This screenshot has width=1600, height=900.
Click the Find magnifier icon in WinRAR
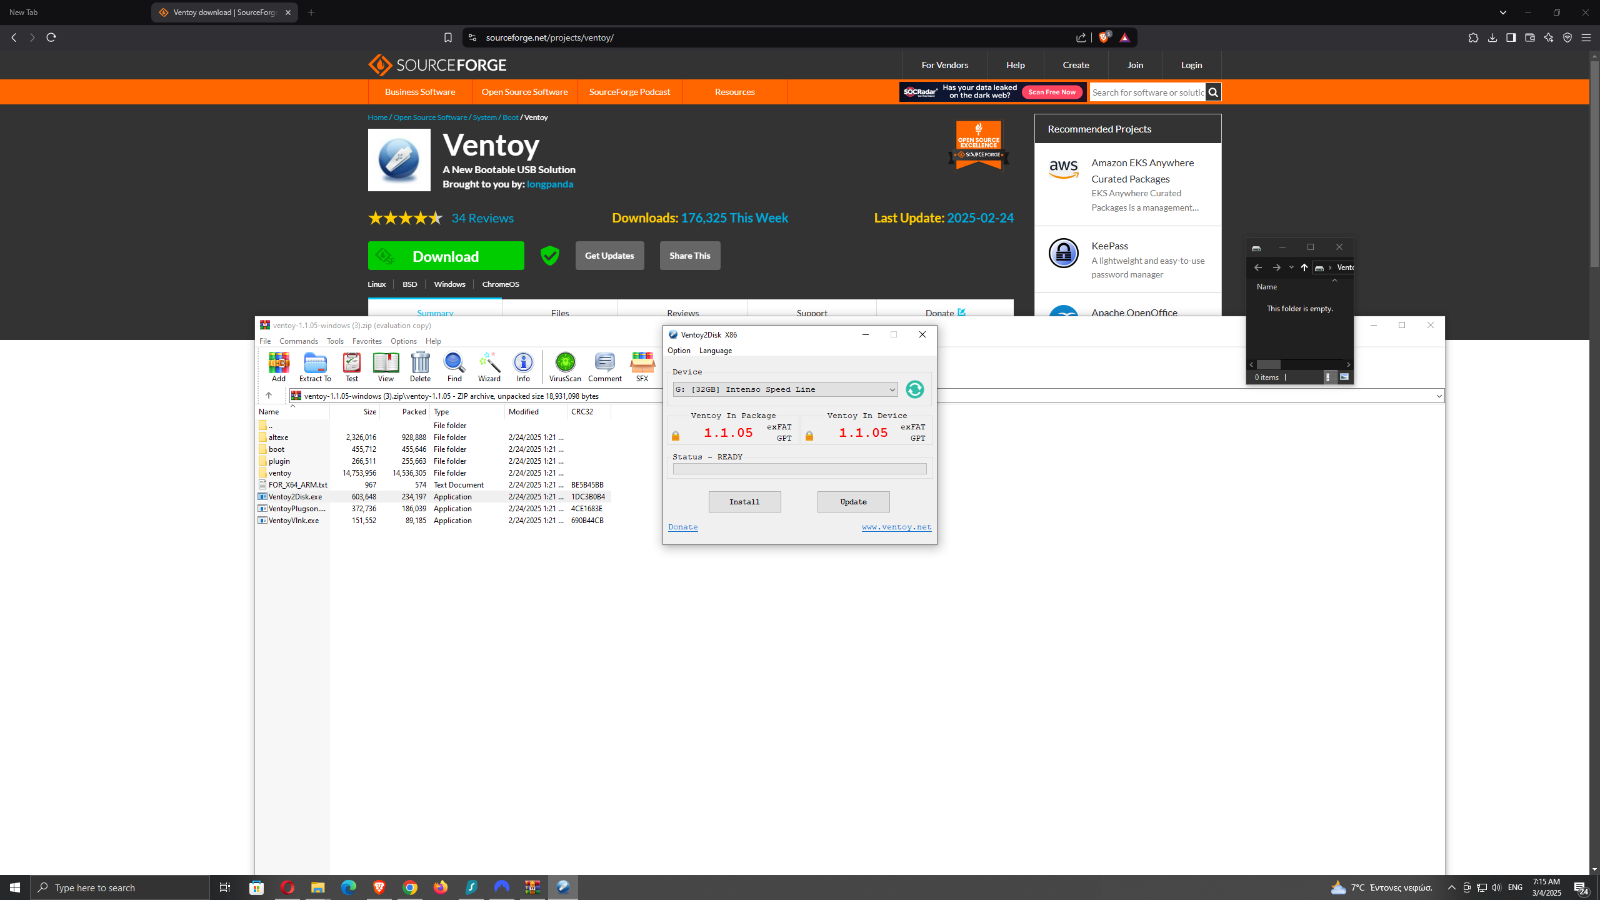pyautogui.click(x=454, y=366)
